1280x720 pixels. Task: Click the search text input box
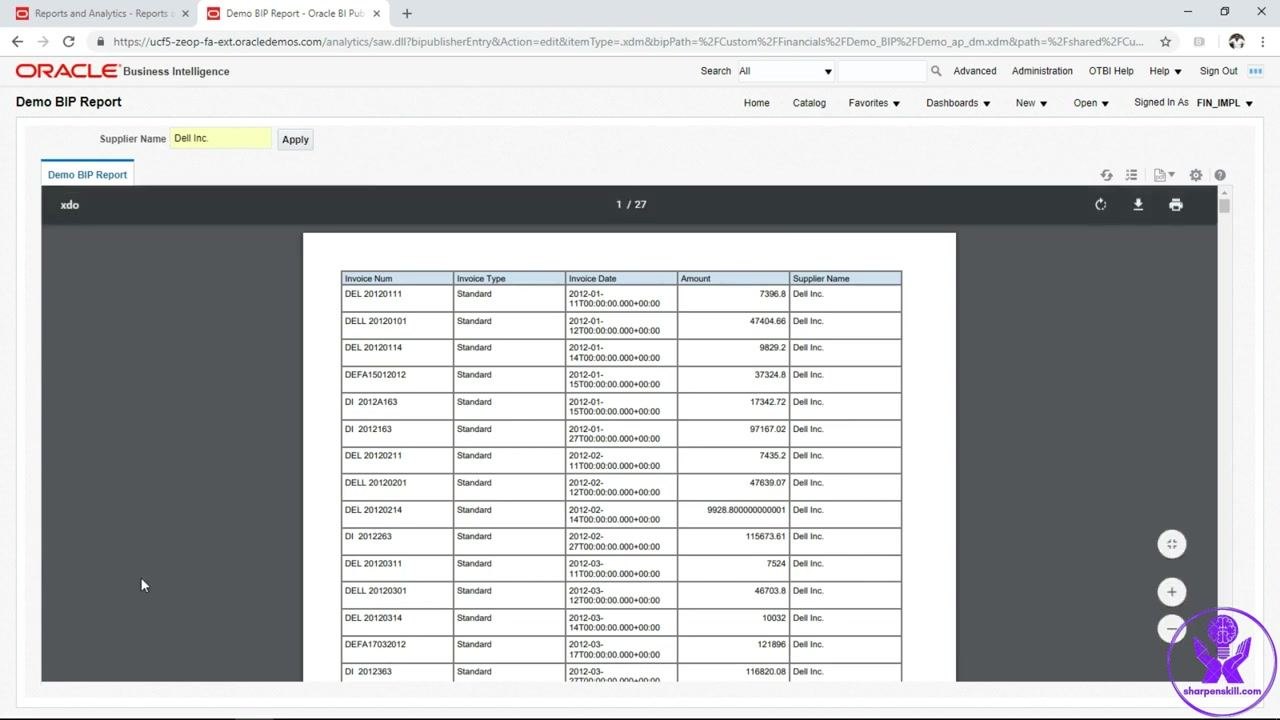pyautogui.click(x=882, y=71)
